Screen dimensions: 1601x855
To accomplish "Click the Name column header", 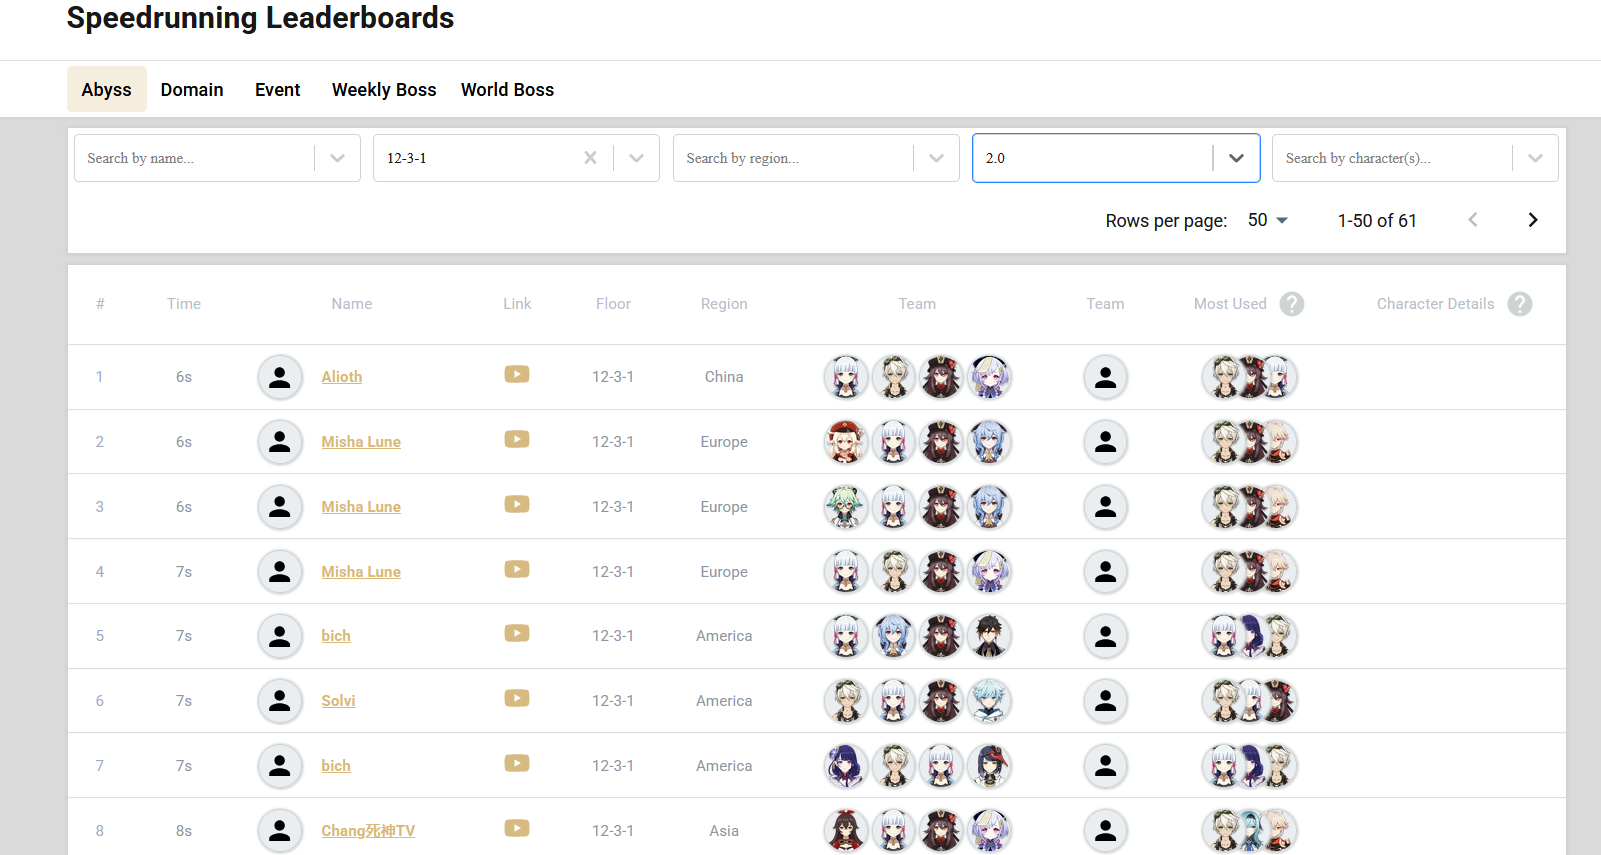I will coord(352,304).
